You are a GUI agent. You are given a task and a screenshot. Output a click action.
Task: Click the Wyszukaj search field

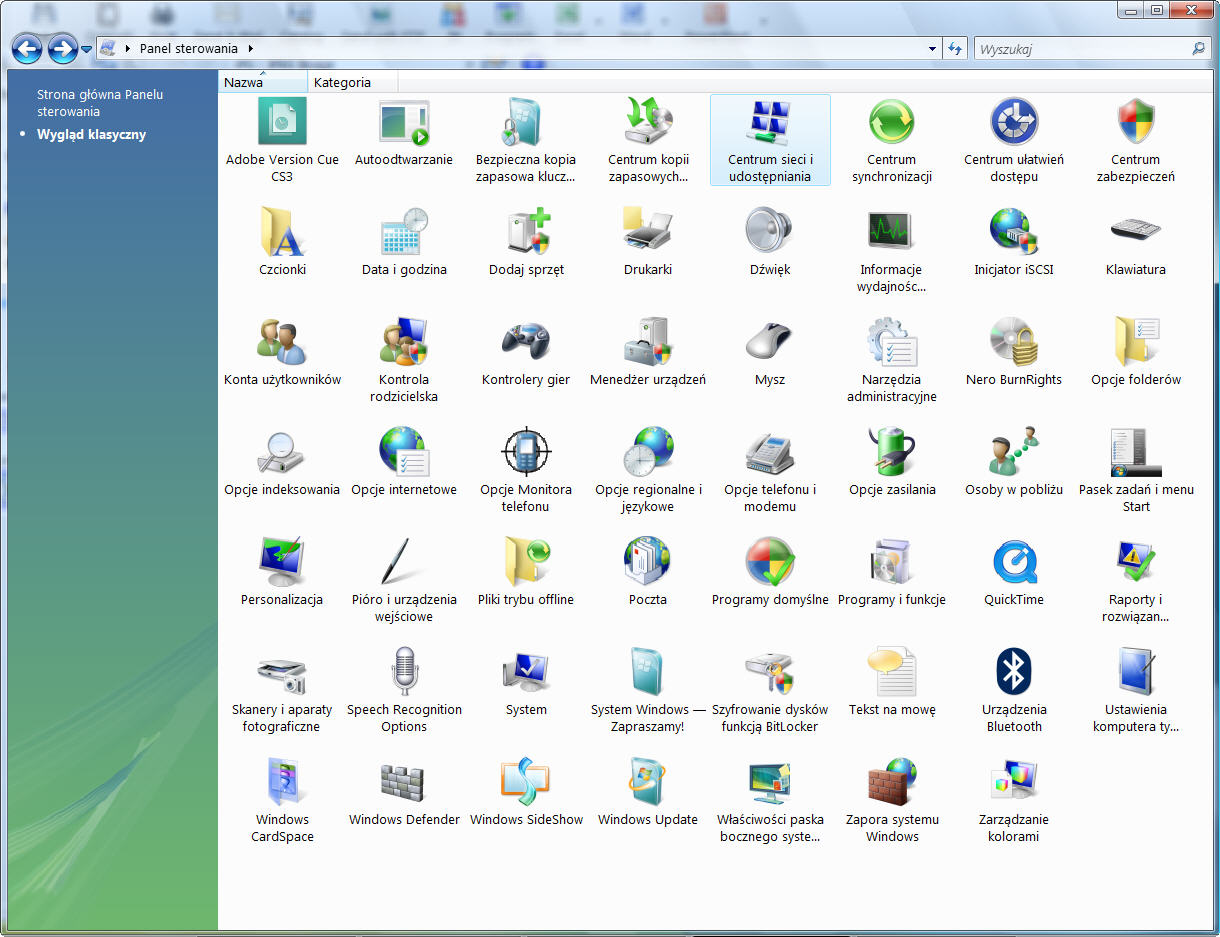coord(1080,48)
